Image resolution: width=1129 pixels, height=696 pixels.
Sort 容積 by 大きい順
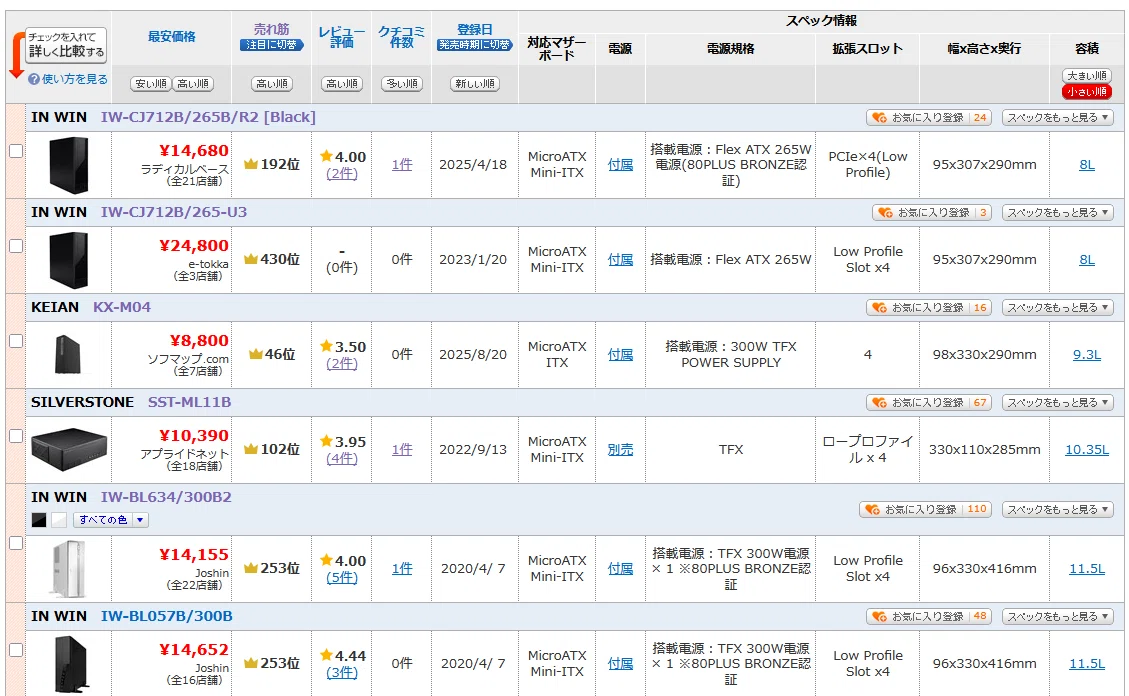[x=1087, y=76]
